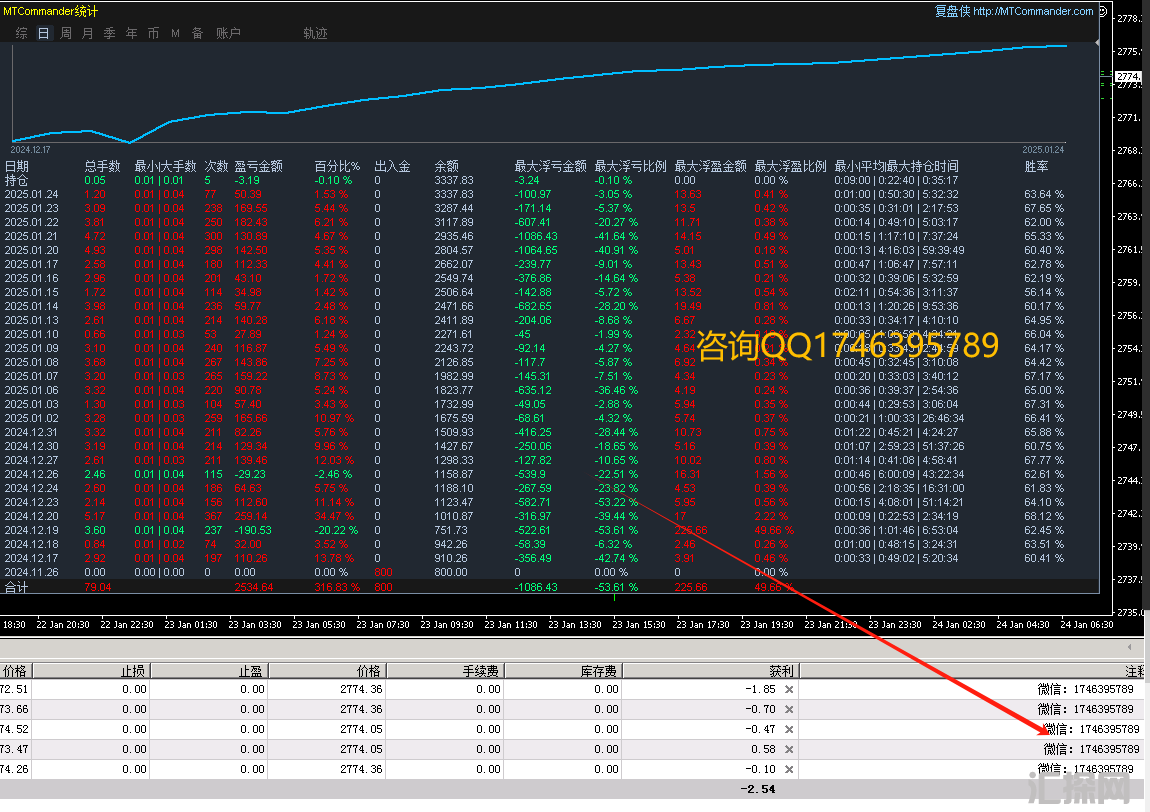This screenshot has height=812, width=1150.
Task: Close the order with profit -0.10
Action: (789, 769)
